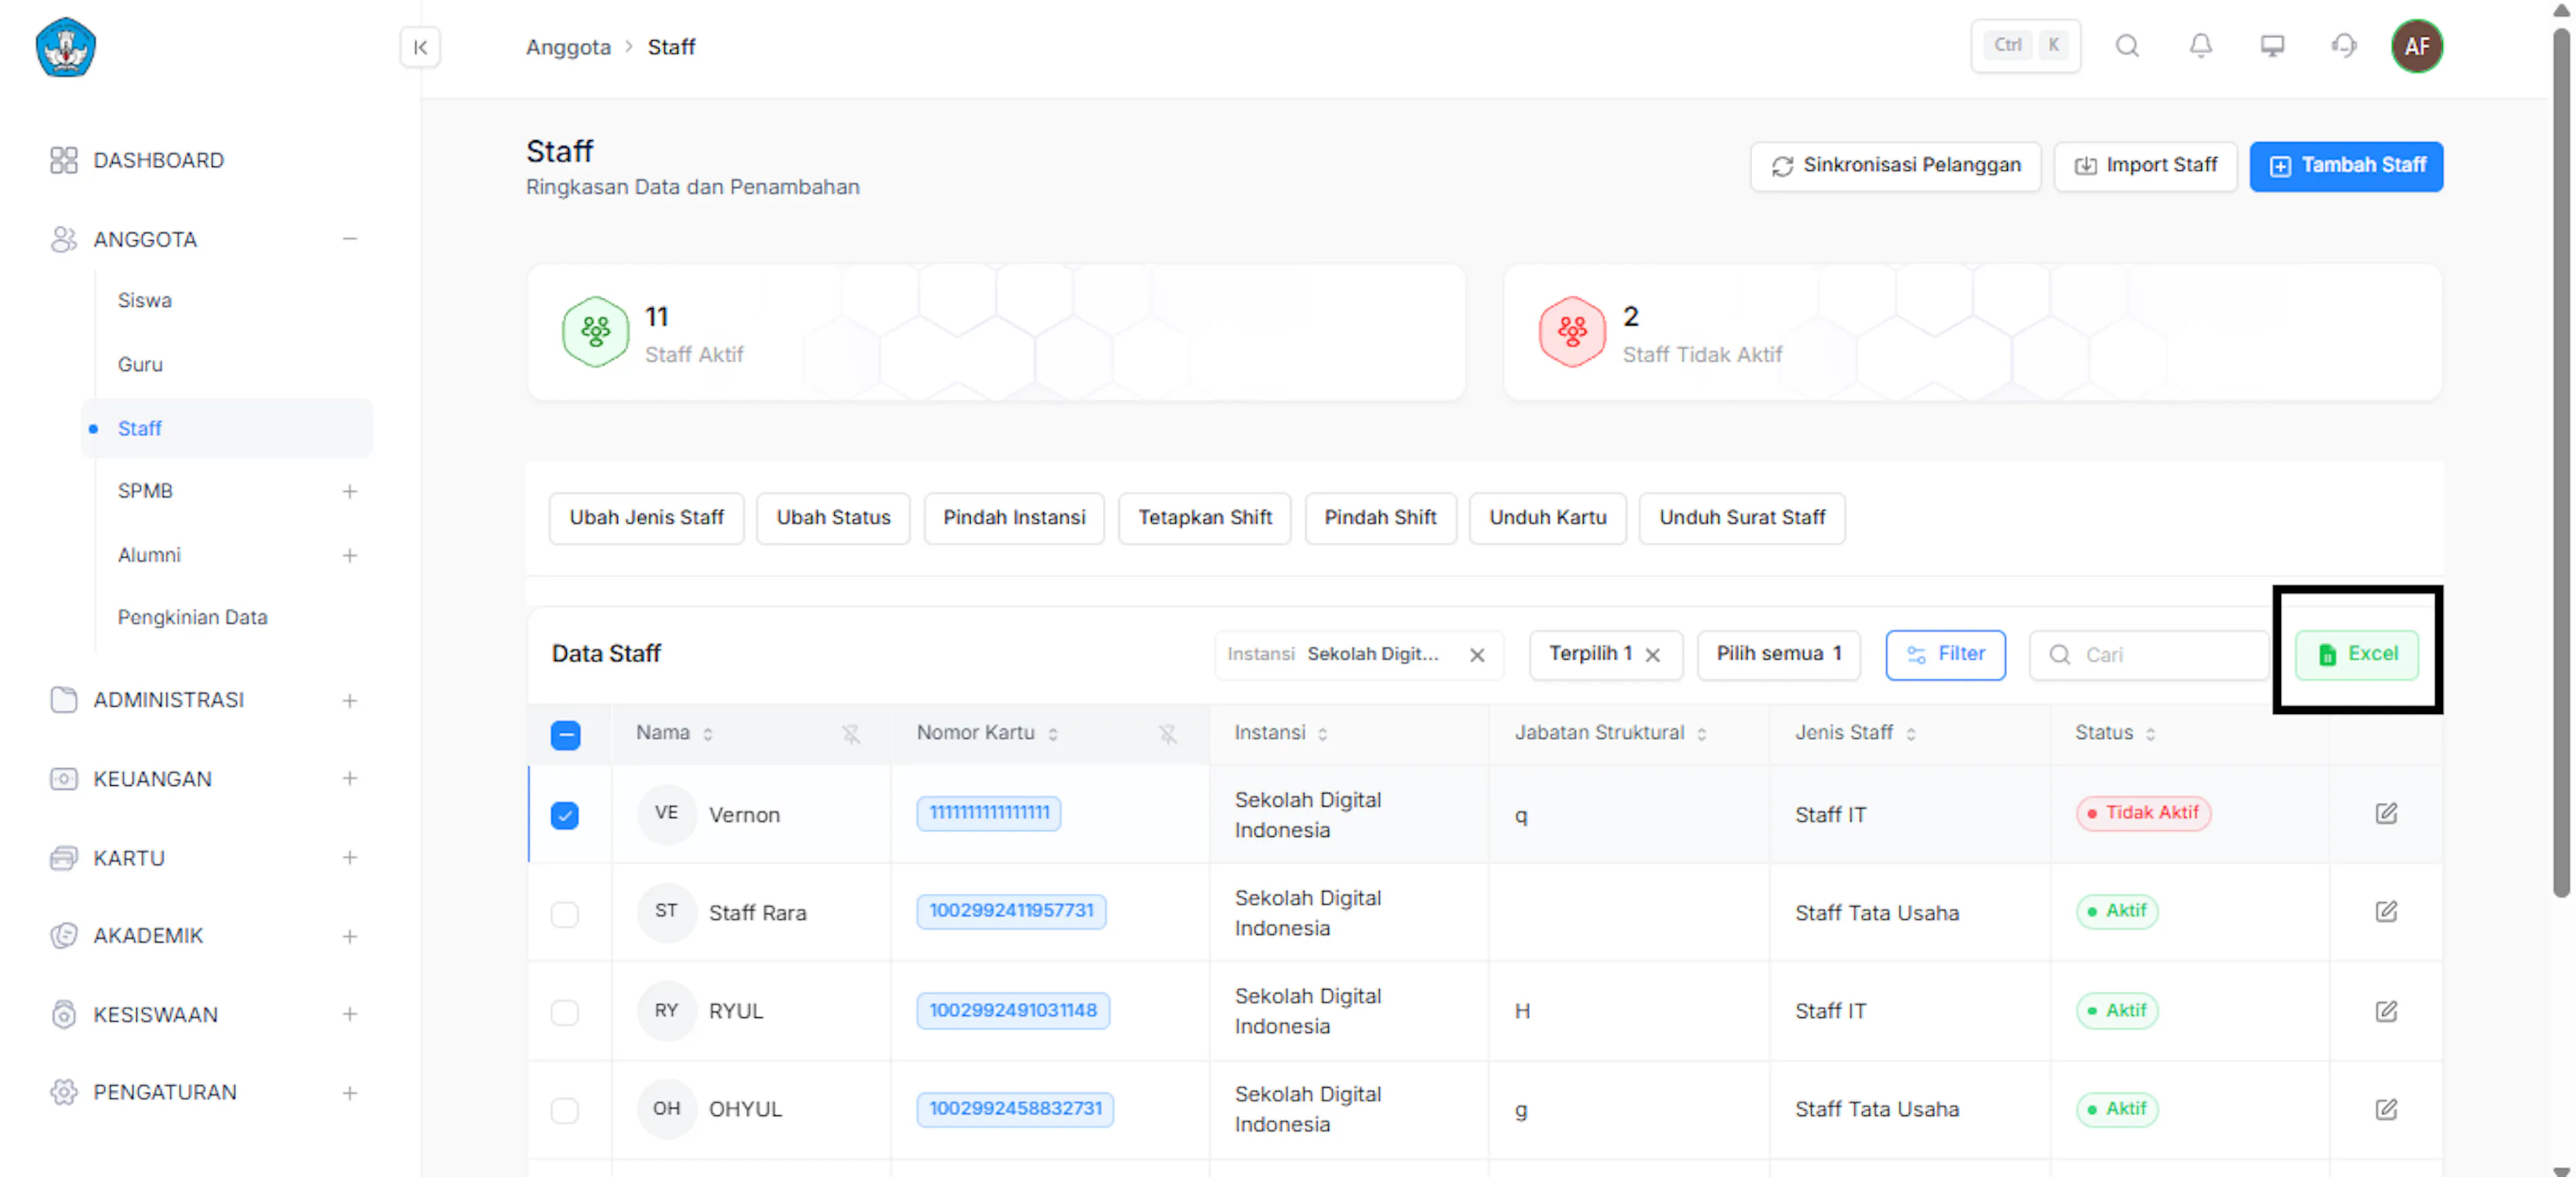Open notifications bell icon
Screen dimensions: 2576x1177
tap(2200, 46)
